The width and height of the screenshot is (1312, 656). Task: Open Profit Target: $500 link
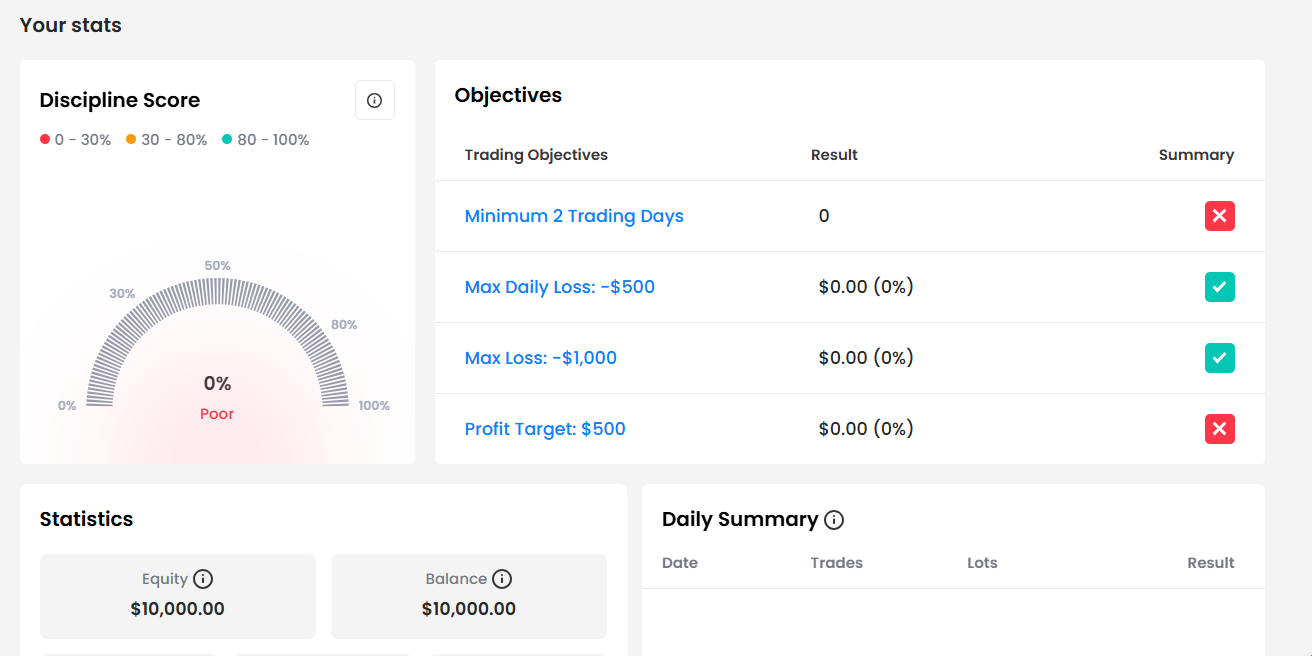545,429
